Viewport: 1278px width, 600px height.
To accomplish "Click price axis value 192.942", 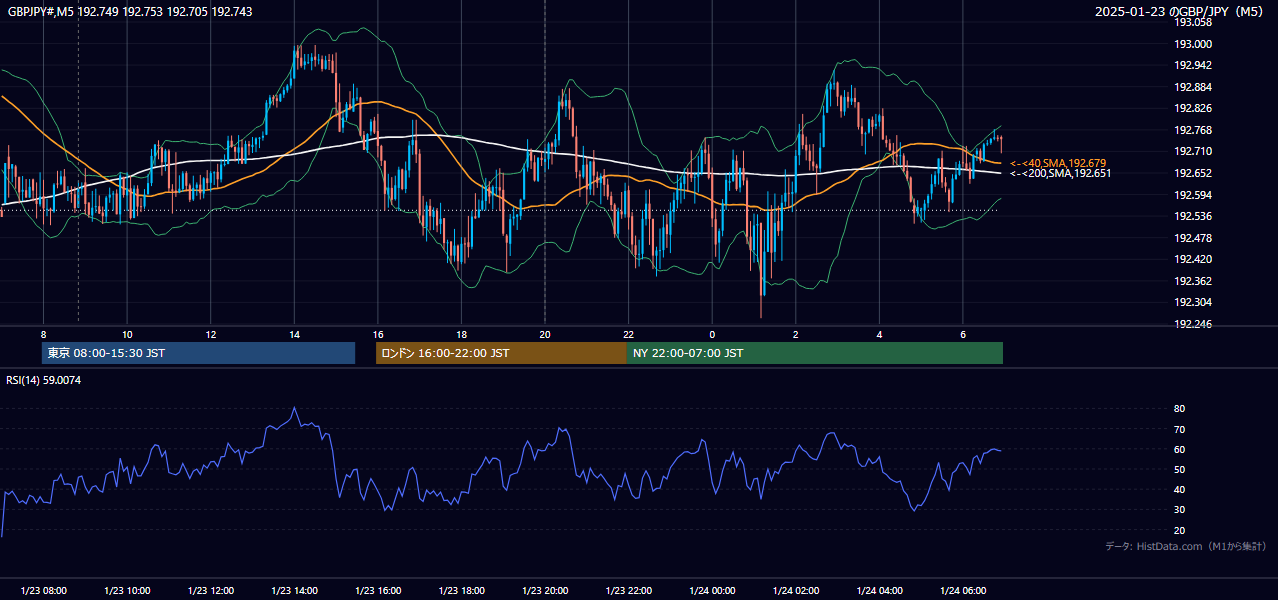I will 1193,65.
